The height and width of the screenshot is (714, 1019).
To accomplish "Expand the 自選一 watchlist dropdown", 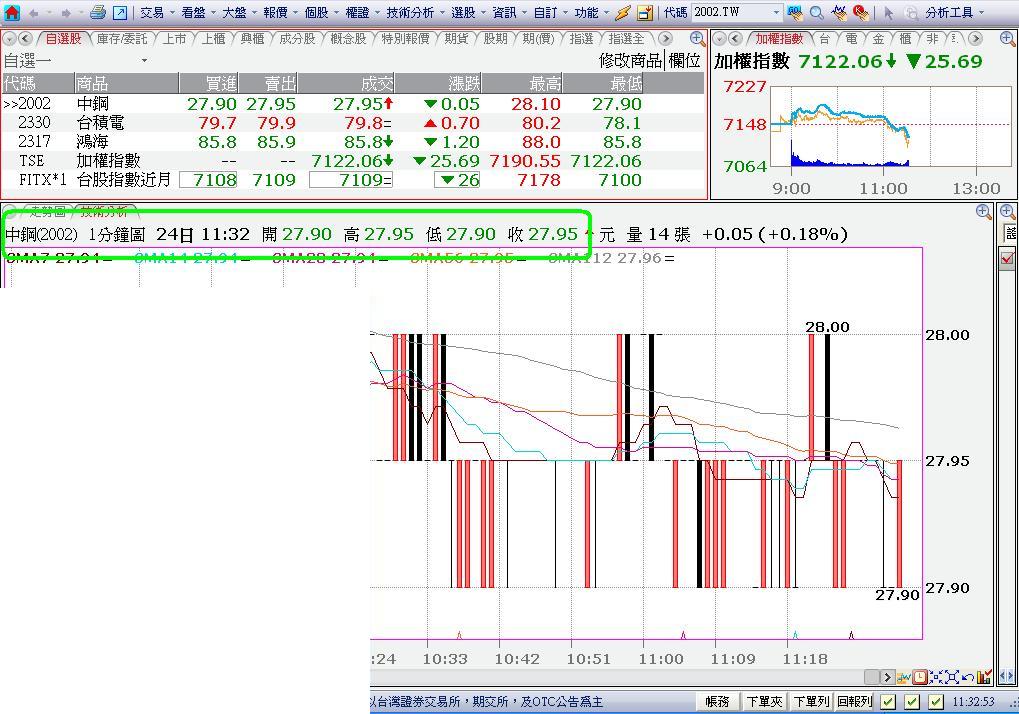I will pos(144,60).
